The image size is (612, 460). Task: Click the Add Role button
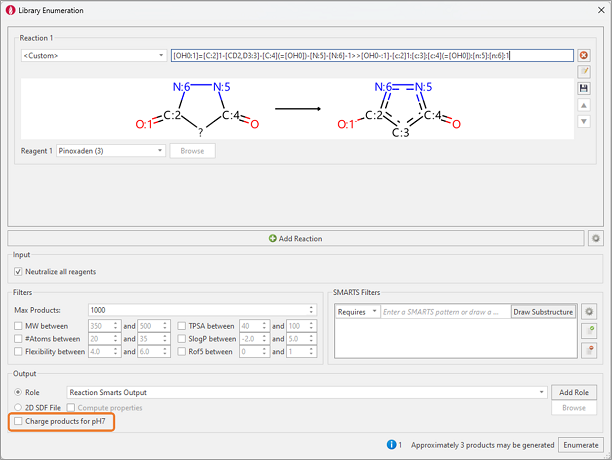(574, 393)
